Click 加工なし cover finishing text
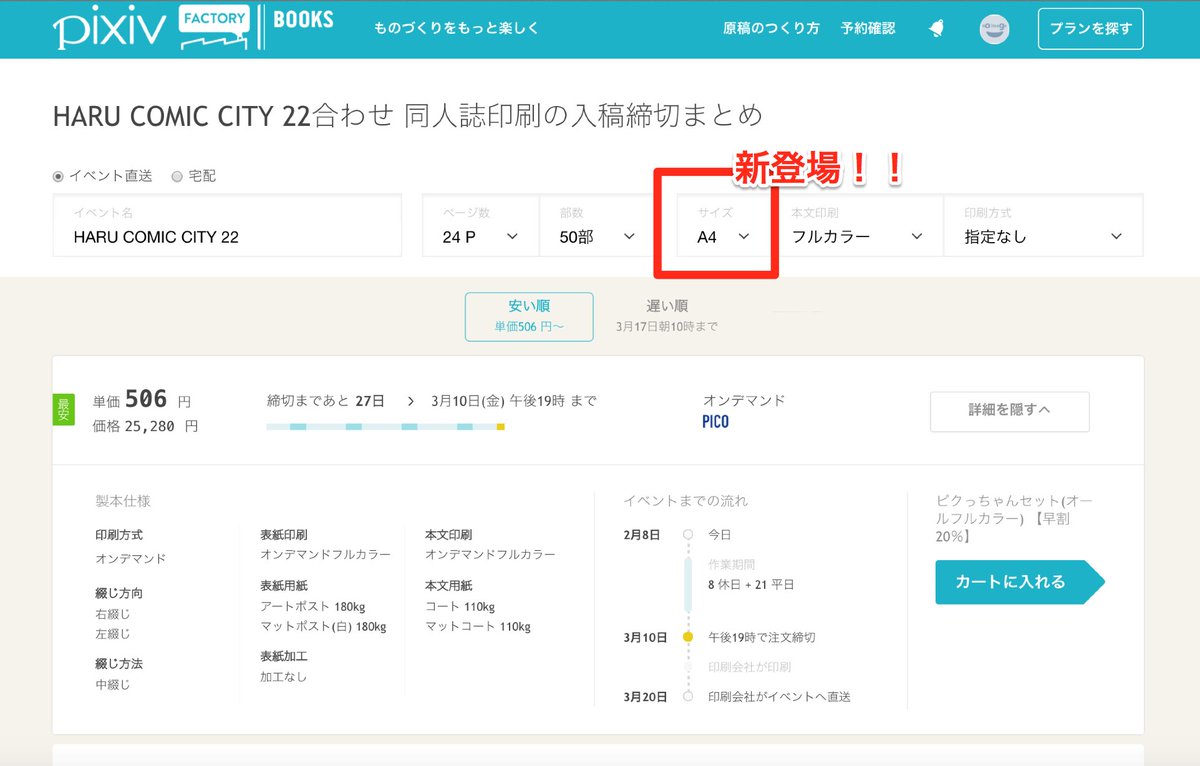1200x766 pixels. tap(284, 677)
